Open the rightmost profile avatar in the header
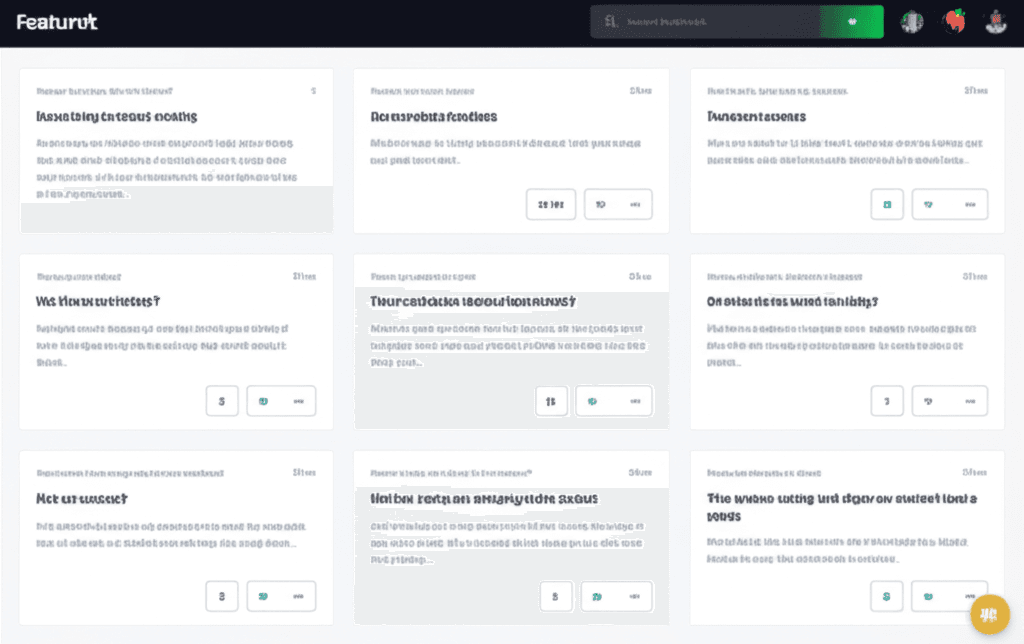 (x=996, y=22)
